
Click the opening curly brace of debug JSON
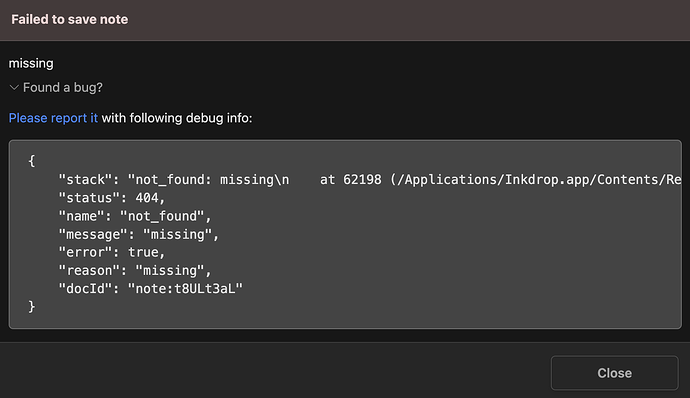pyautogui.click(x=32, y=161)
